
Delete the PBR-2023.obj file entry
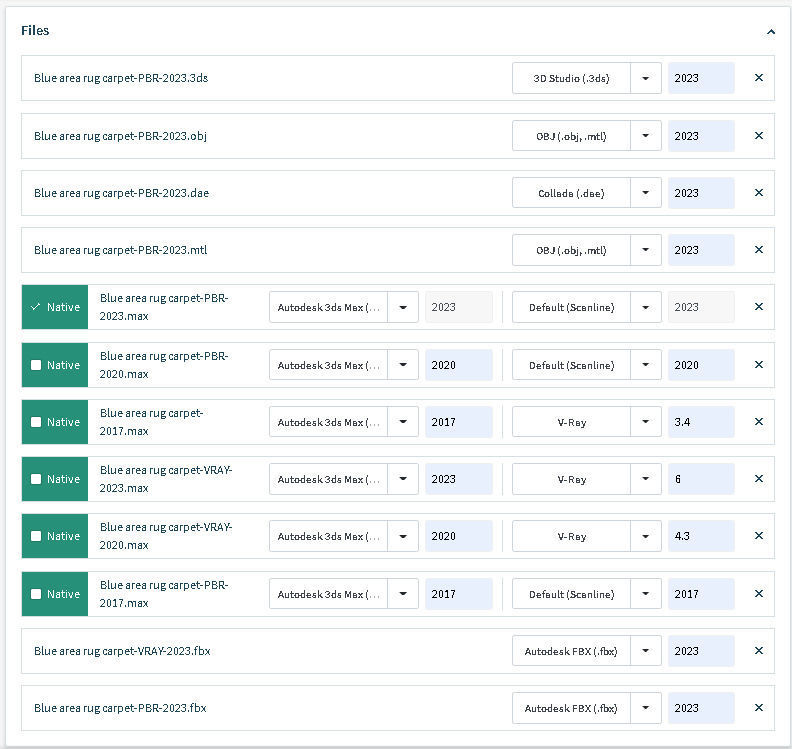[758, 136]
